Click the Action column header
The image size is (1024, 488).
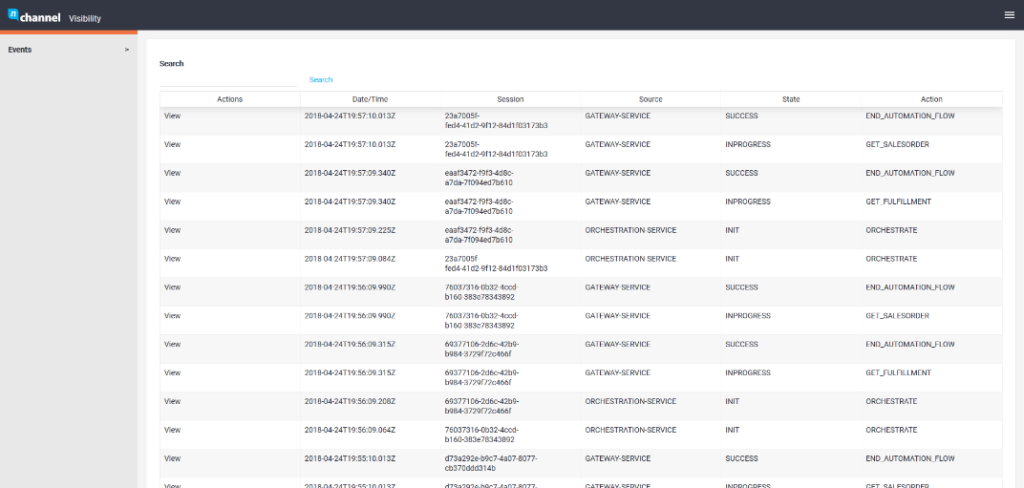[931, 99]
